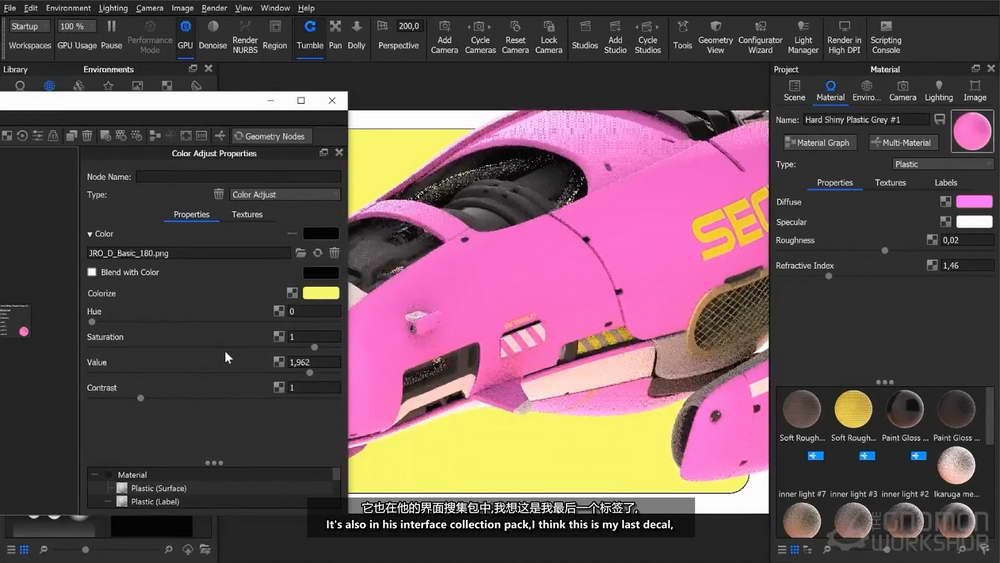Open the Plastic material type dropdown
Image resolution: width=1000 pixels, height=563 pixels.
(x=943, y=164)
